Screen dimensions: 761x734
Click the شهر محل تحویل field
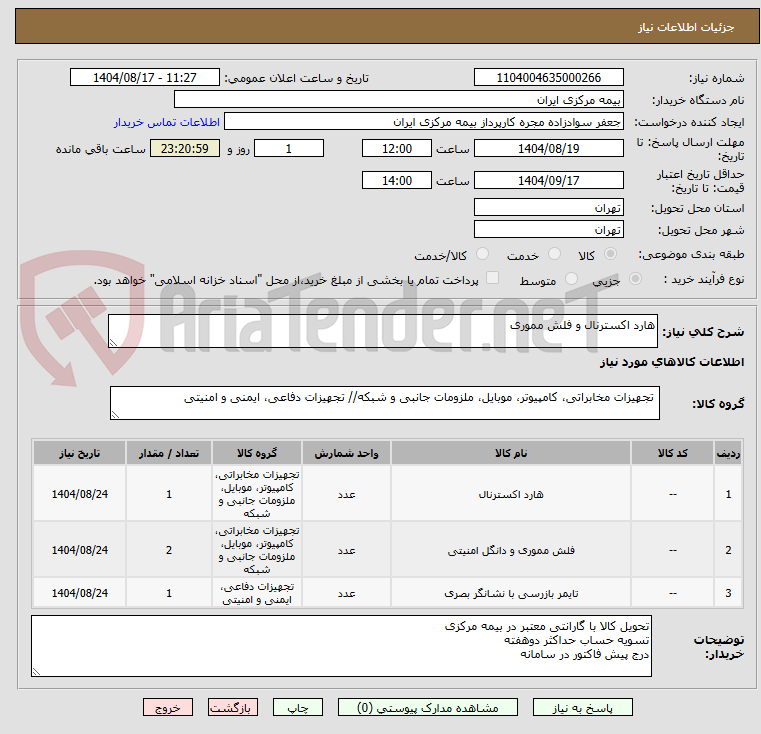point(548,229)
